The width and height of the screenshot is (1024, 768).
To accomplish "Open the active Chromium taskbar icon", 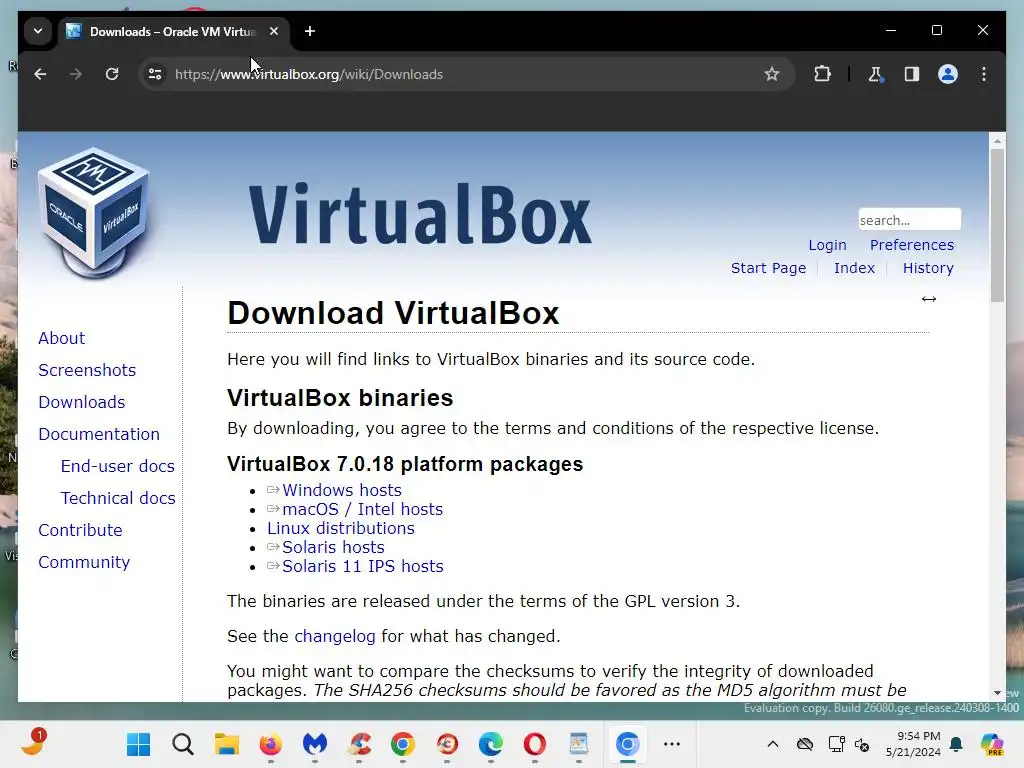I will 628,744.
